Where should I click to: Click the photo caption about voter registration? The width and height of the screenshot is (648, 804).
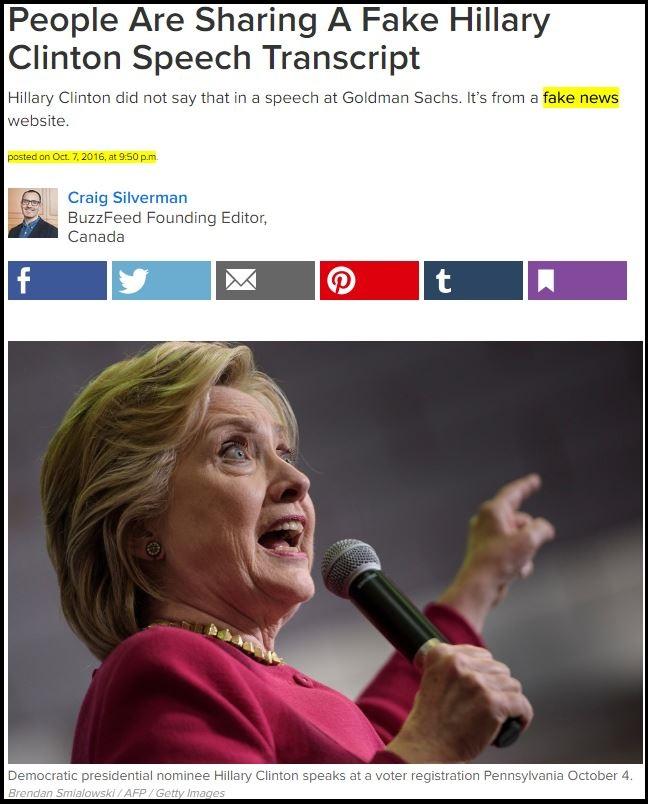click(320, 775)
